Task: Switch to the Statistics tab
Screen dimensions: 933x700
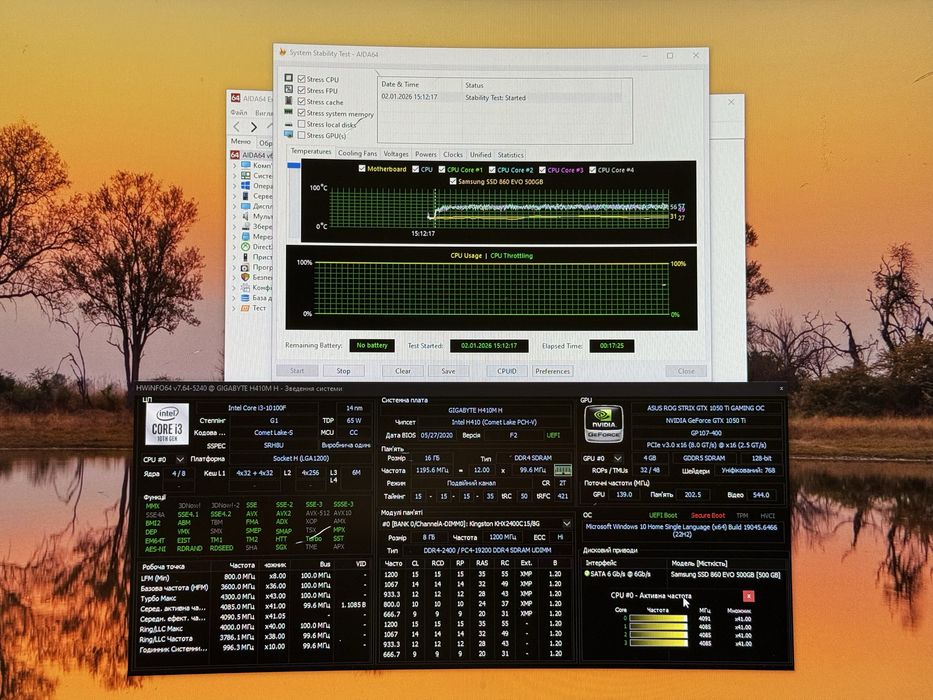Action: pyautogui.click(x=511, y=155)
